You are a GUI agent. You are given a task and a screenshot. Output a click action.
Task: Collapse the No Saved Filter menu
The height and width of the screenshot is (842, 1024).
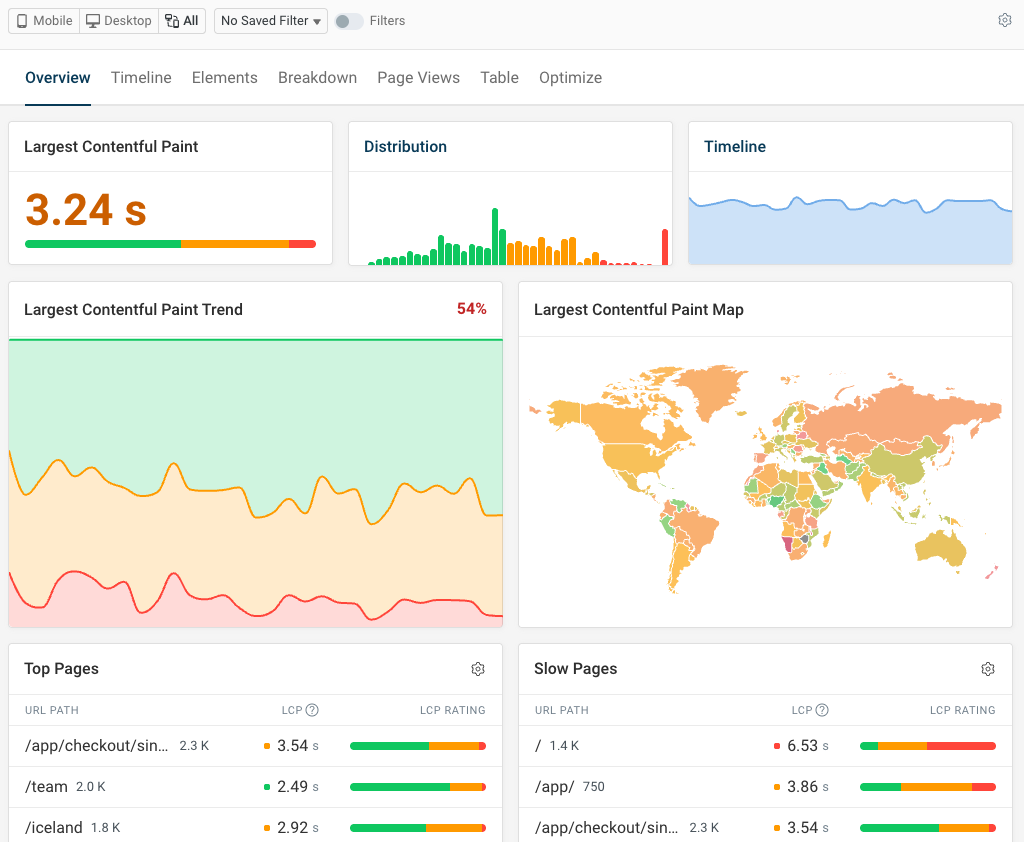[x=270, y=20]
